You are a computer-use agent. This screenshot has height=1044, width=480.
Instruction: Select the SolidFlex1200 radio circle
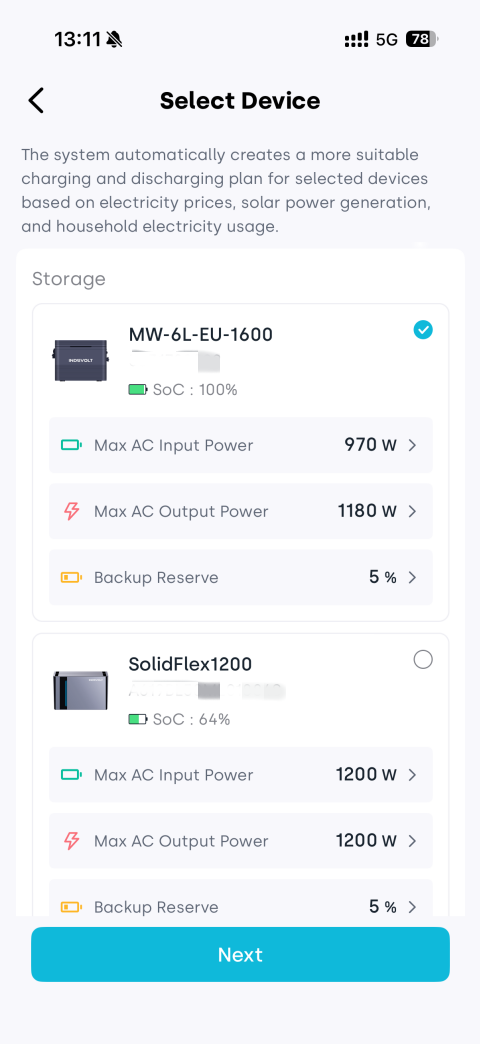[423, 660]
